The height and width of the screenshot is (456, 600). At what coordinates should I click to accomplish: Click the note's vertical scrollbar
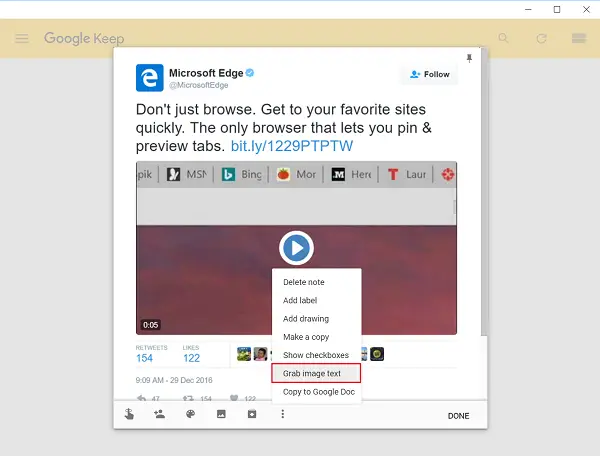click(484, 191)
